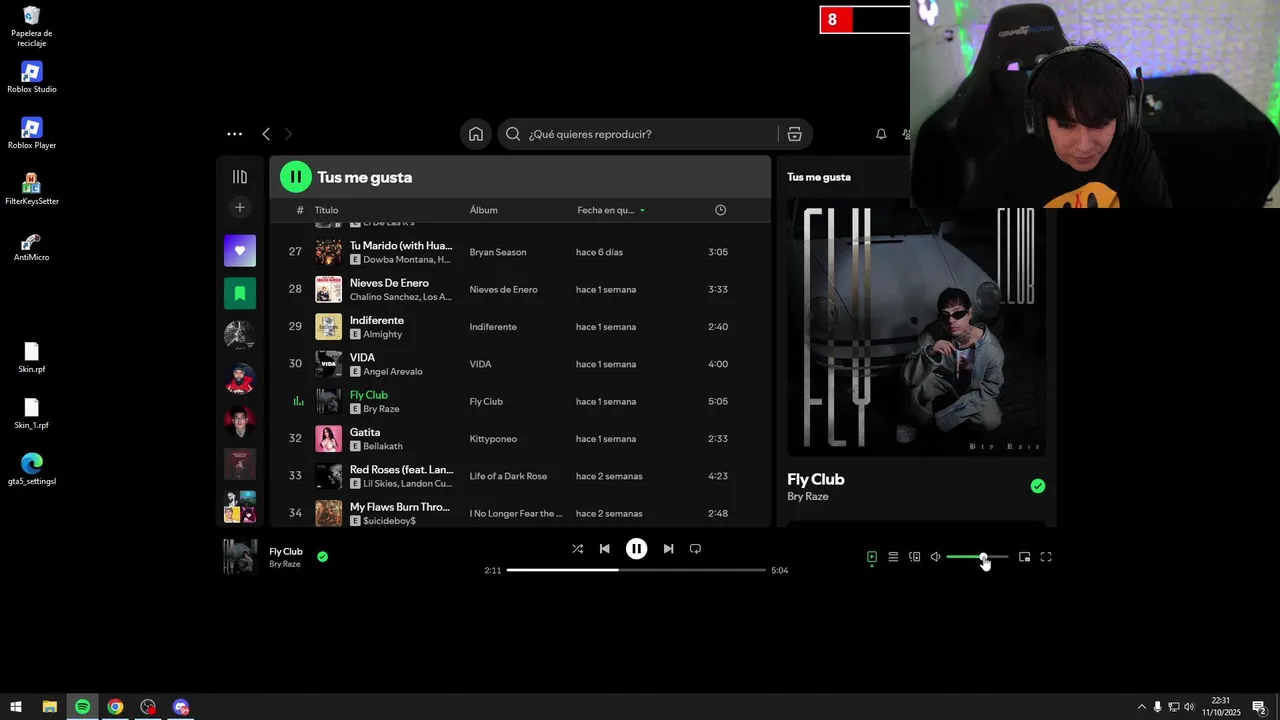Open Fly Club title in Now Playing panel
The height and width of the screenshot is (720, 1280).
816,479
